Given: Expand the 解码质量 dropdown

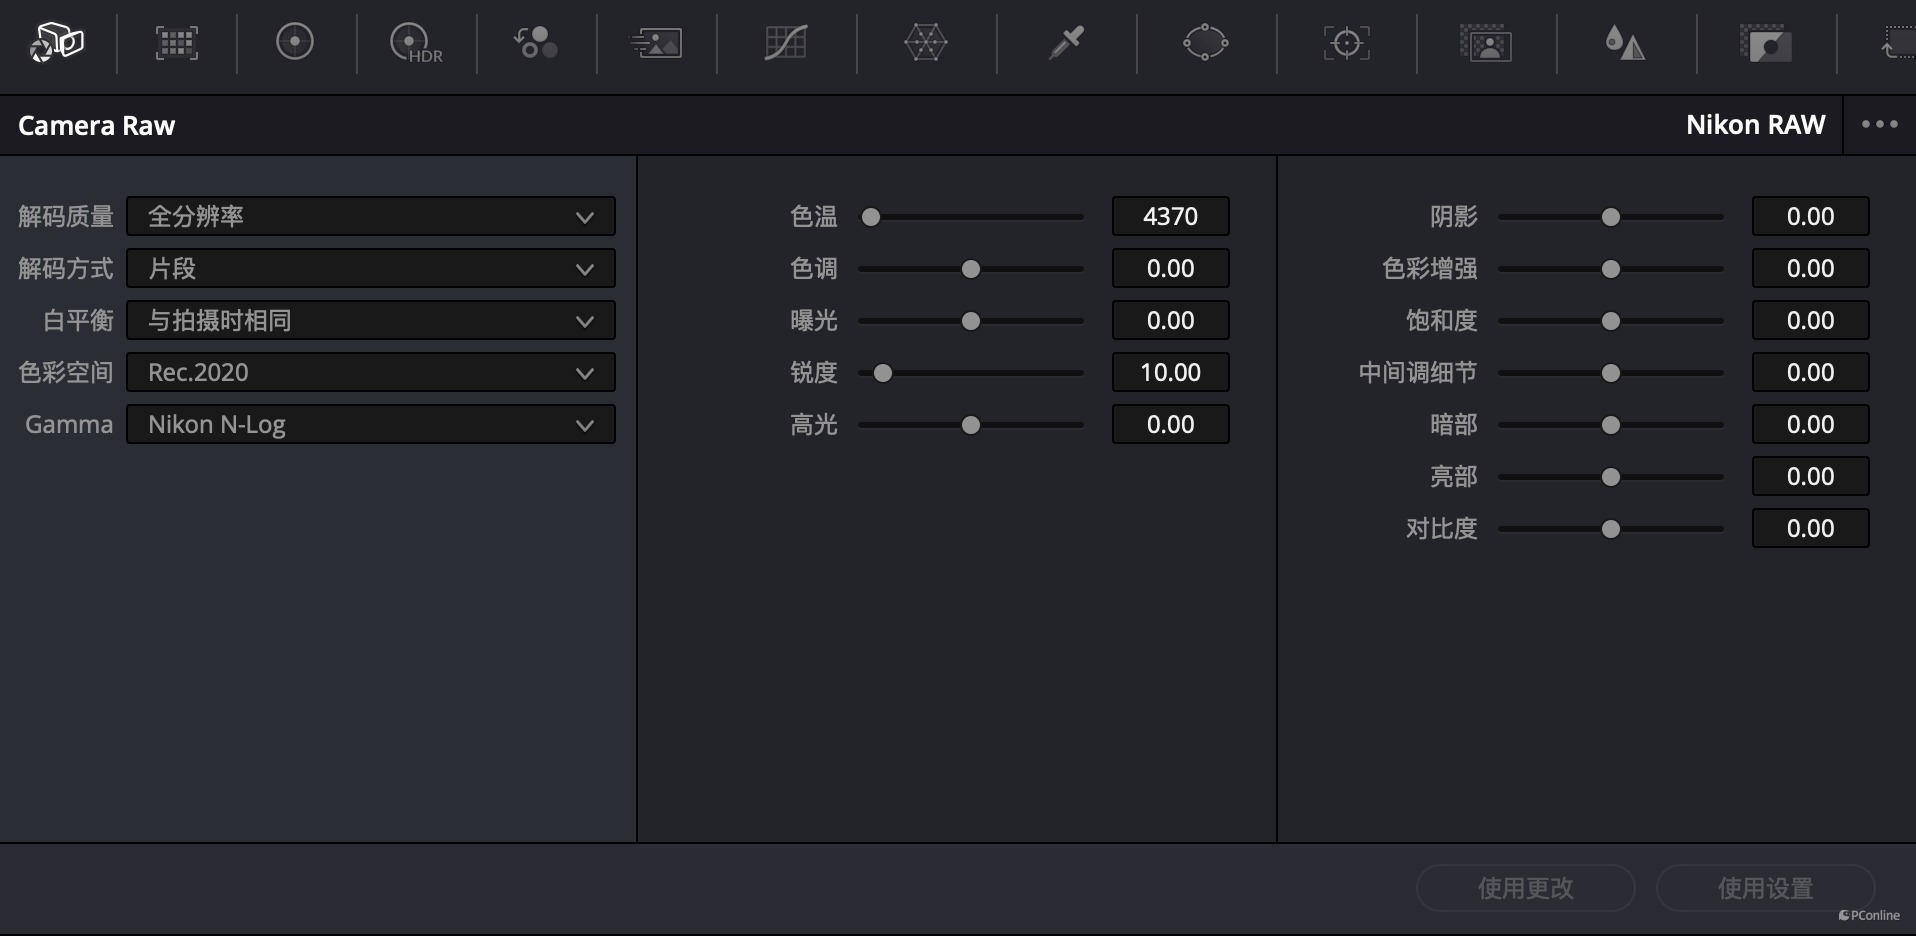Looking at the screenshot, I should [370, 216].
